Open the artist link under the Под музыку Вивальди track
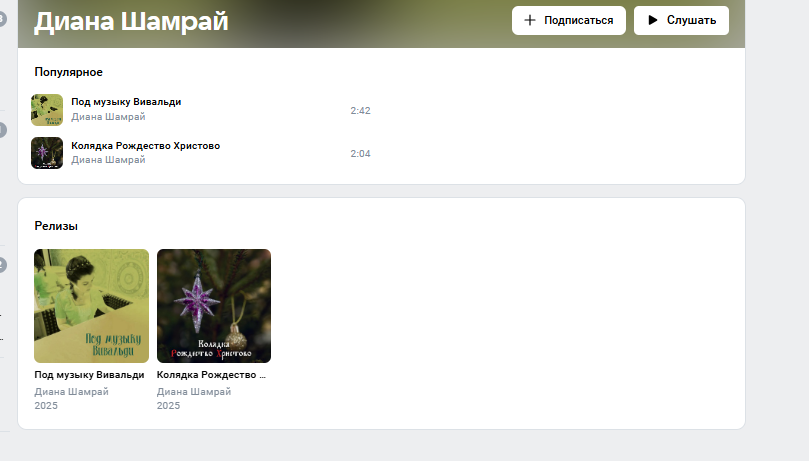The width and height of the screenshot is (809, 461). (x=108, y=116)
